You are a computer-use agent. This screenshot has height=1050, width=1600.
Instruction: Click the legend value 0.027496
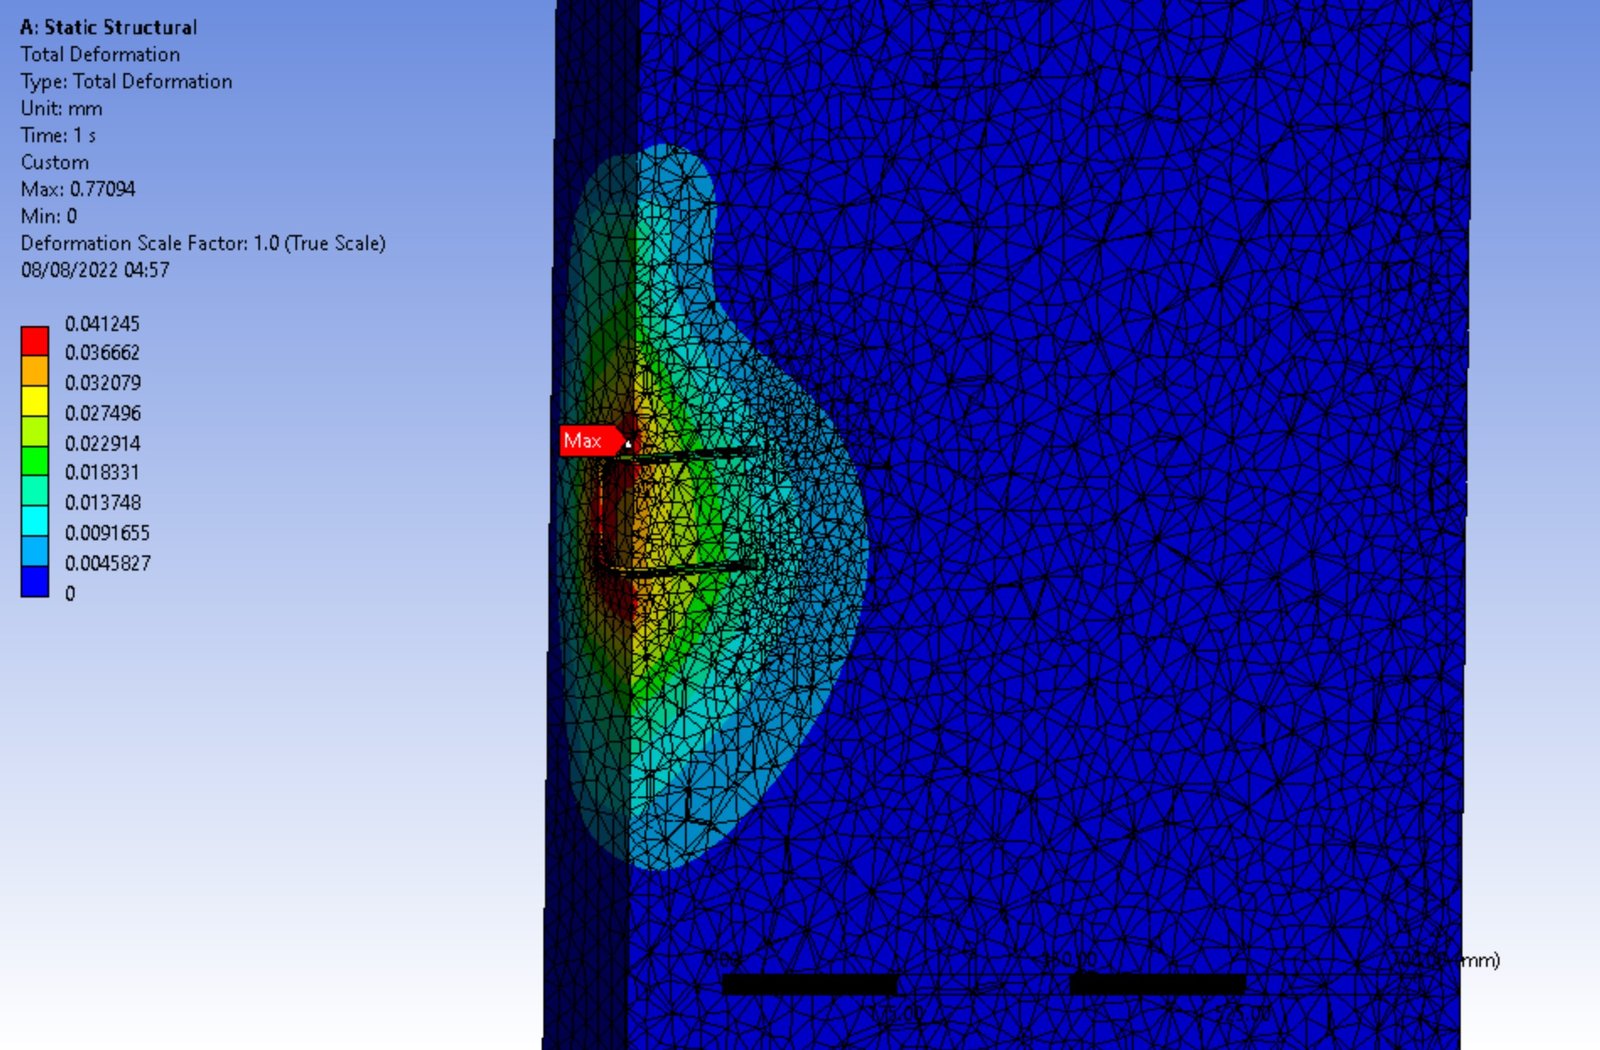[x=102, y=413]
